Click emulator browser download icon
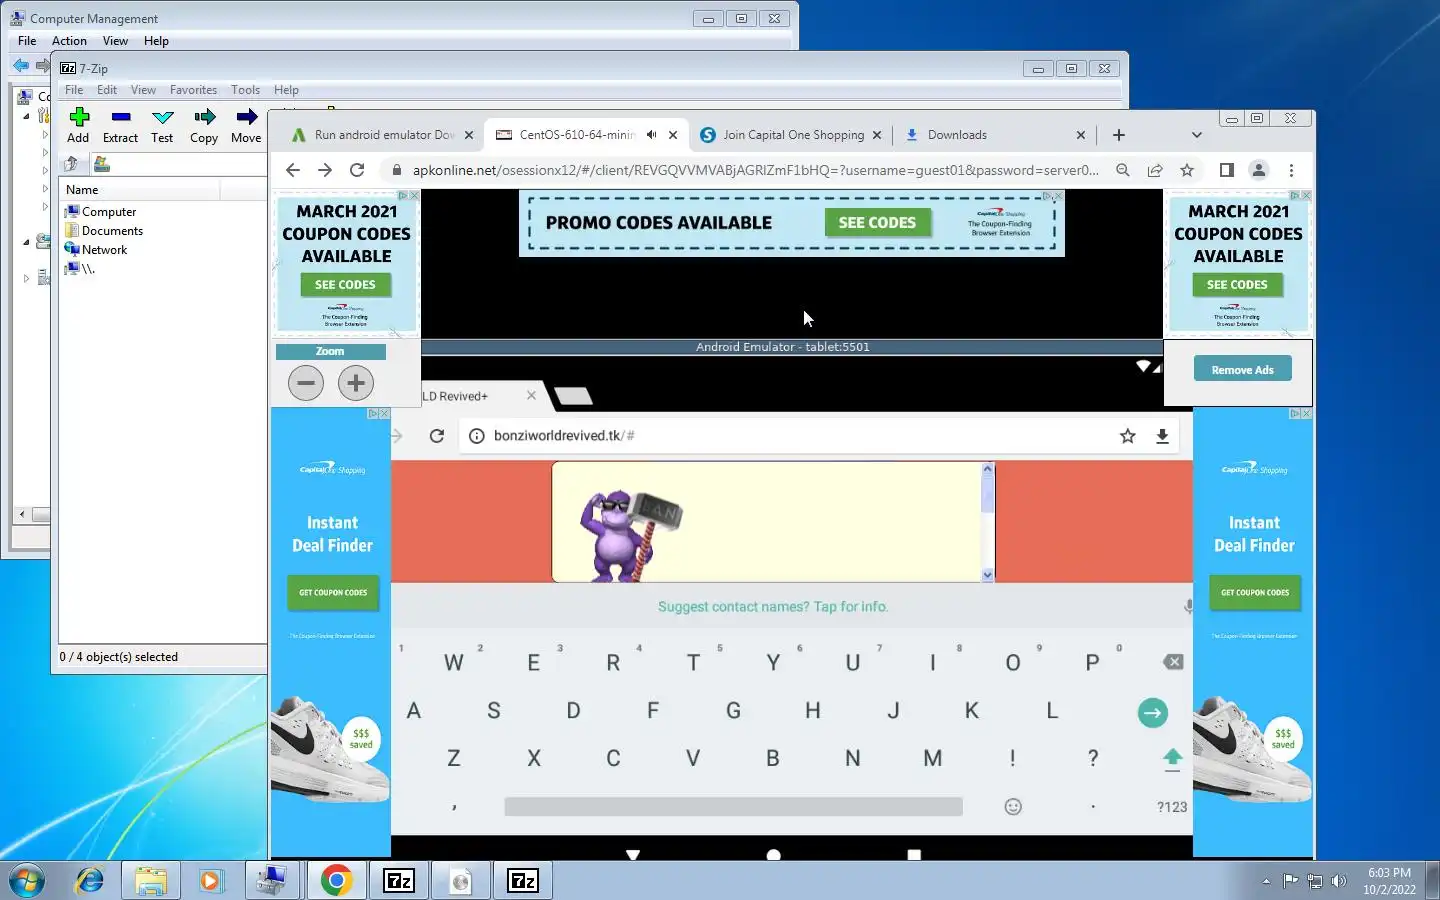 point(1162,436)
